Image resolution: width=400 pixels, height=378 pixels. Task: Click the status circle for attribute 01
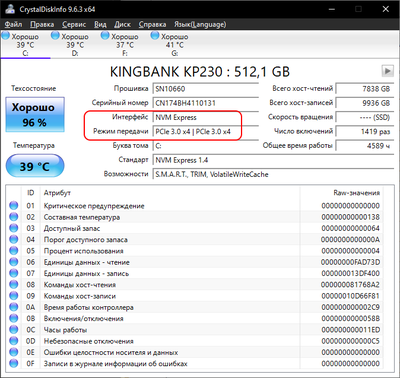[14, 206]
